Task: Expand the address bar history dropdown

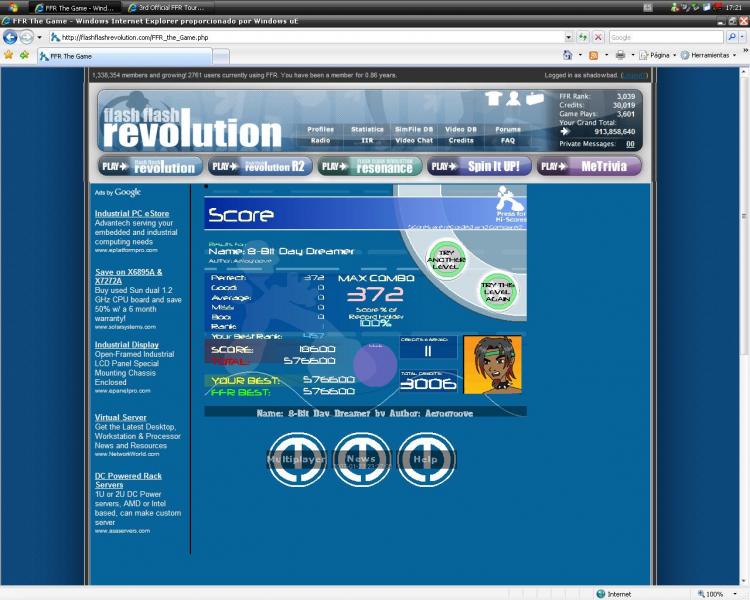Action: click(x=570, y=37)
